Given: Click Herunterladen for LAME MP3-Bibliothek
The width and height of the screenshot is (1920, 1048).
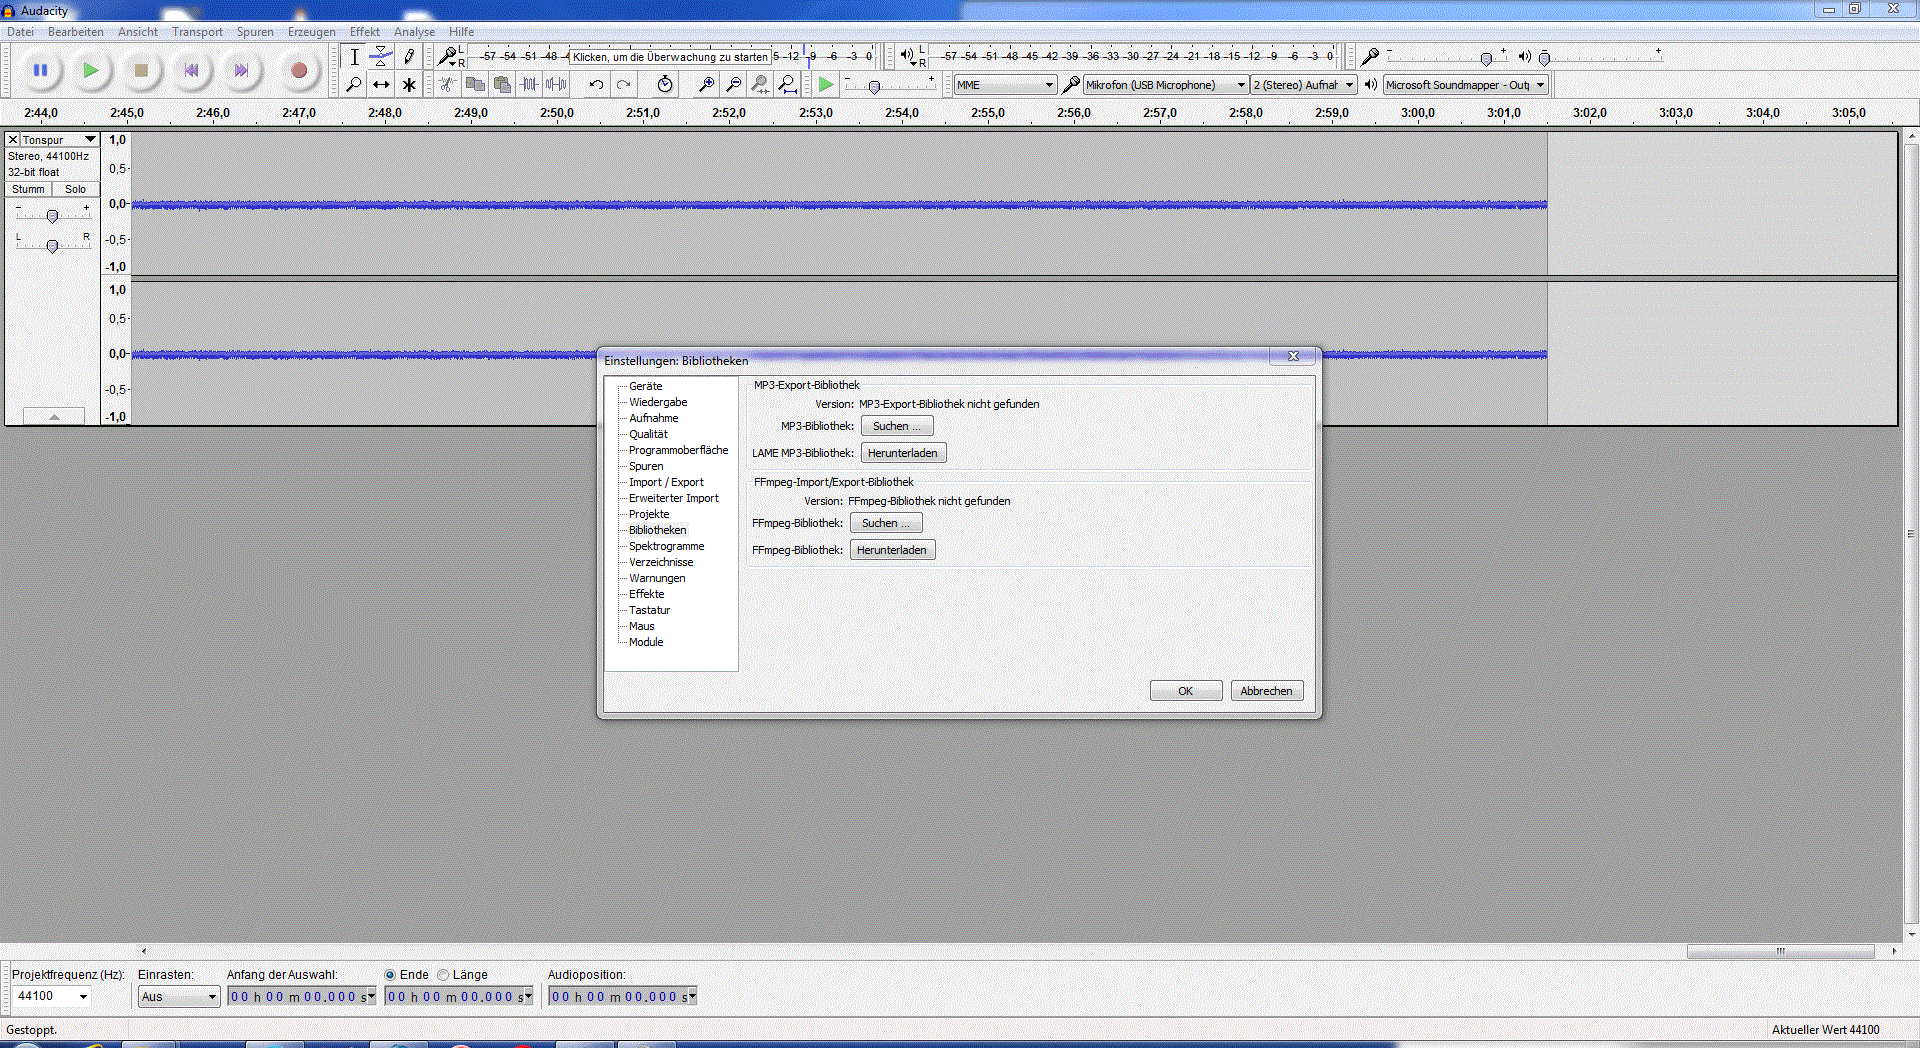Looking at the screenshot, I should [x=903, y=453].
